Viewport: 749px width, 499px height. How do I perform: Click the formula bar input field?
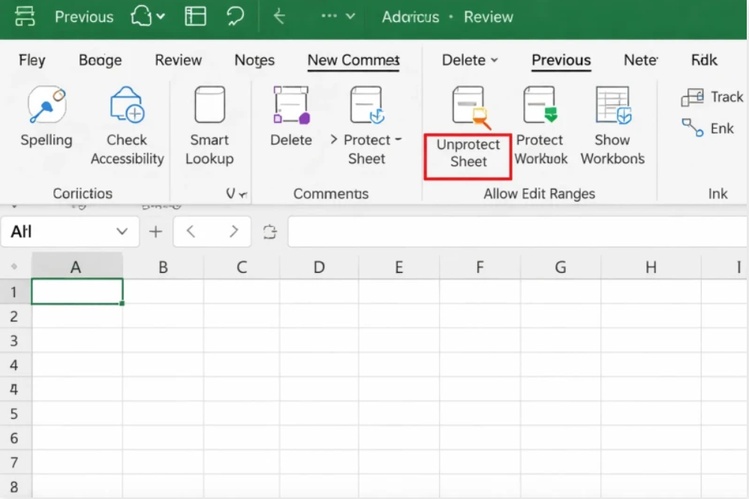click(518, 232)
